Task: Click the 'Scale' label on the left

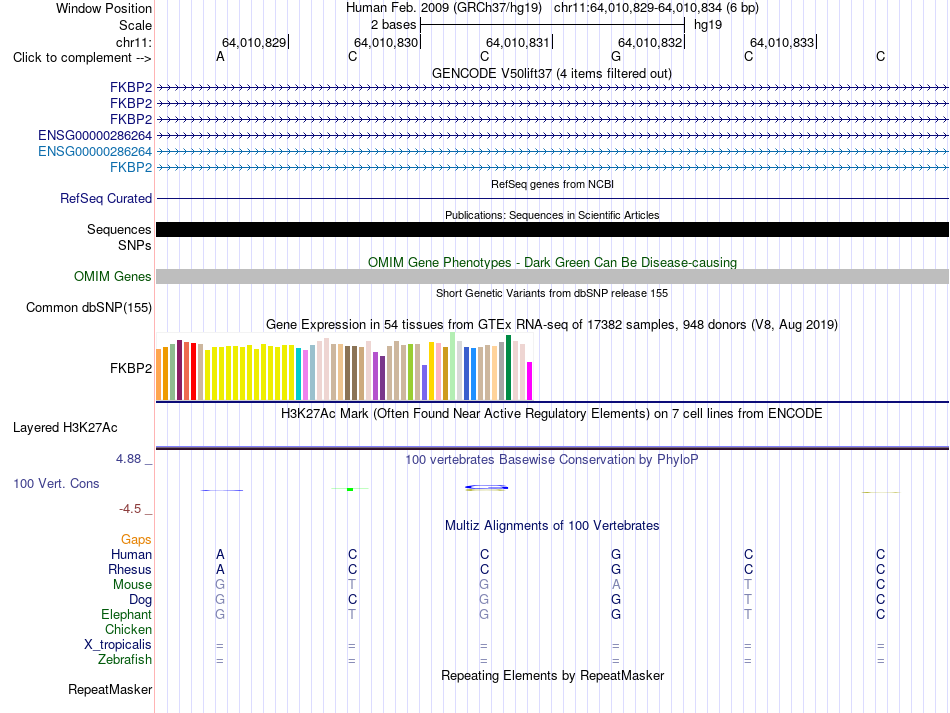Action: tap(135, 25)
